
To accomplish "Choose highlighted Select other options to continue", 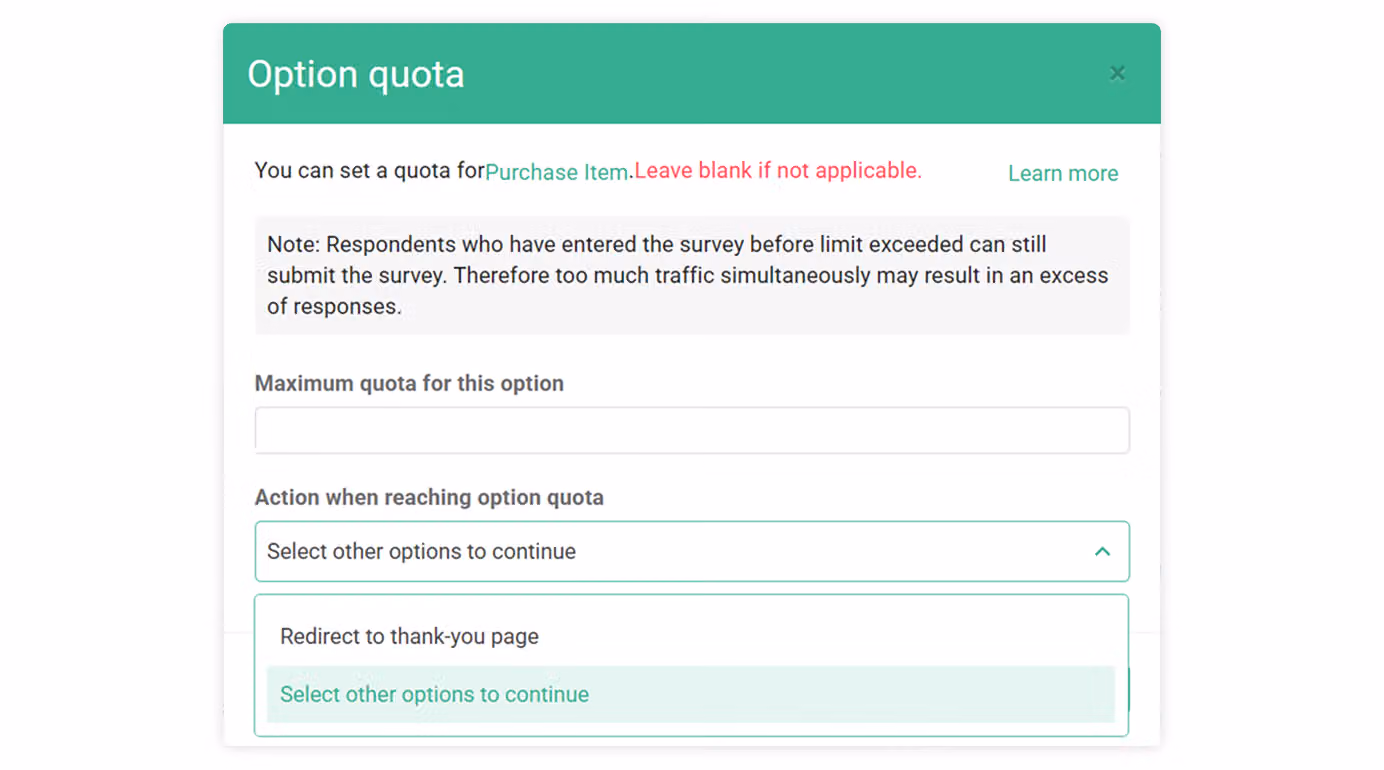I will tap(691, 694).
